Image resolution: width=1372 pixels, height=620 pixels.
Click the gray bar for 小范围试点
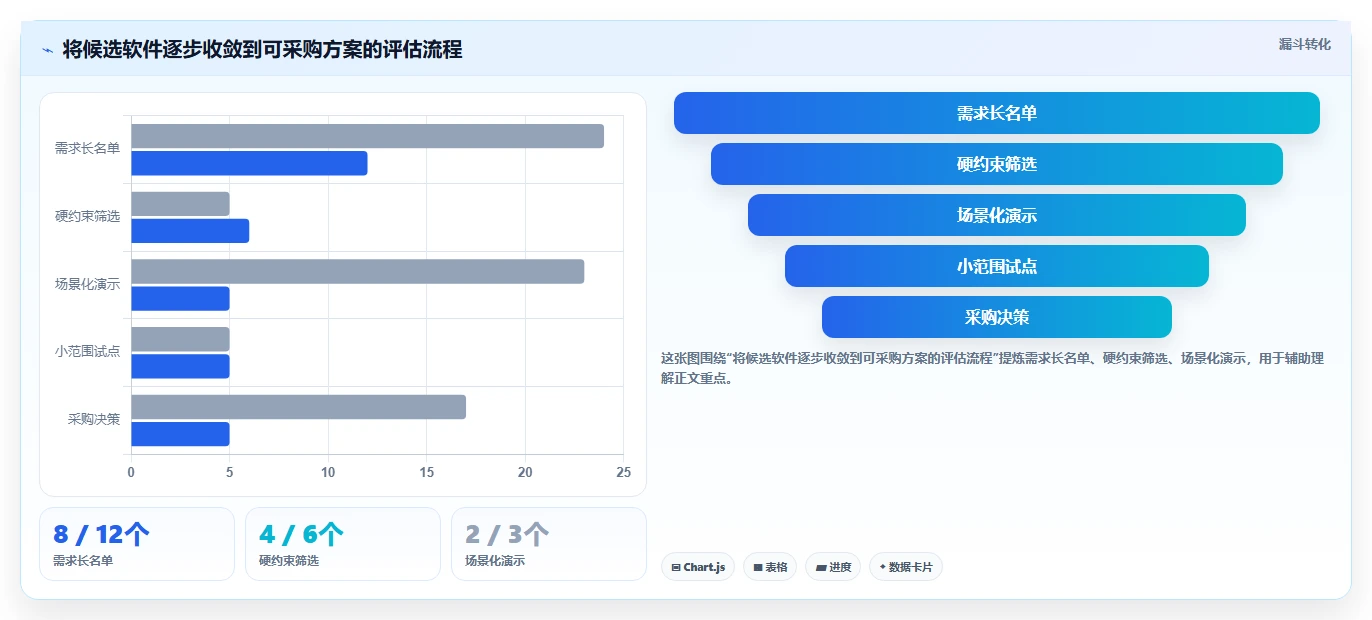[180, 339]
